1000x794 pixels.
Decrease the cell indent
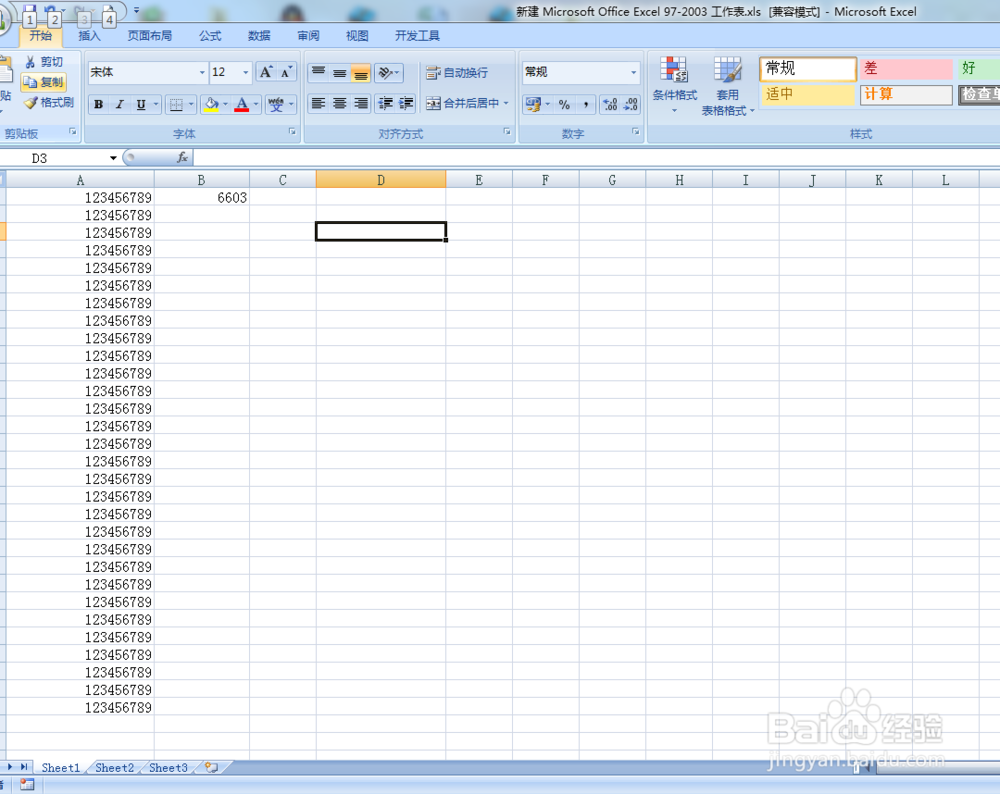click(385, 103)
